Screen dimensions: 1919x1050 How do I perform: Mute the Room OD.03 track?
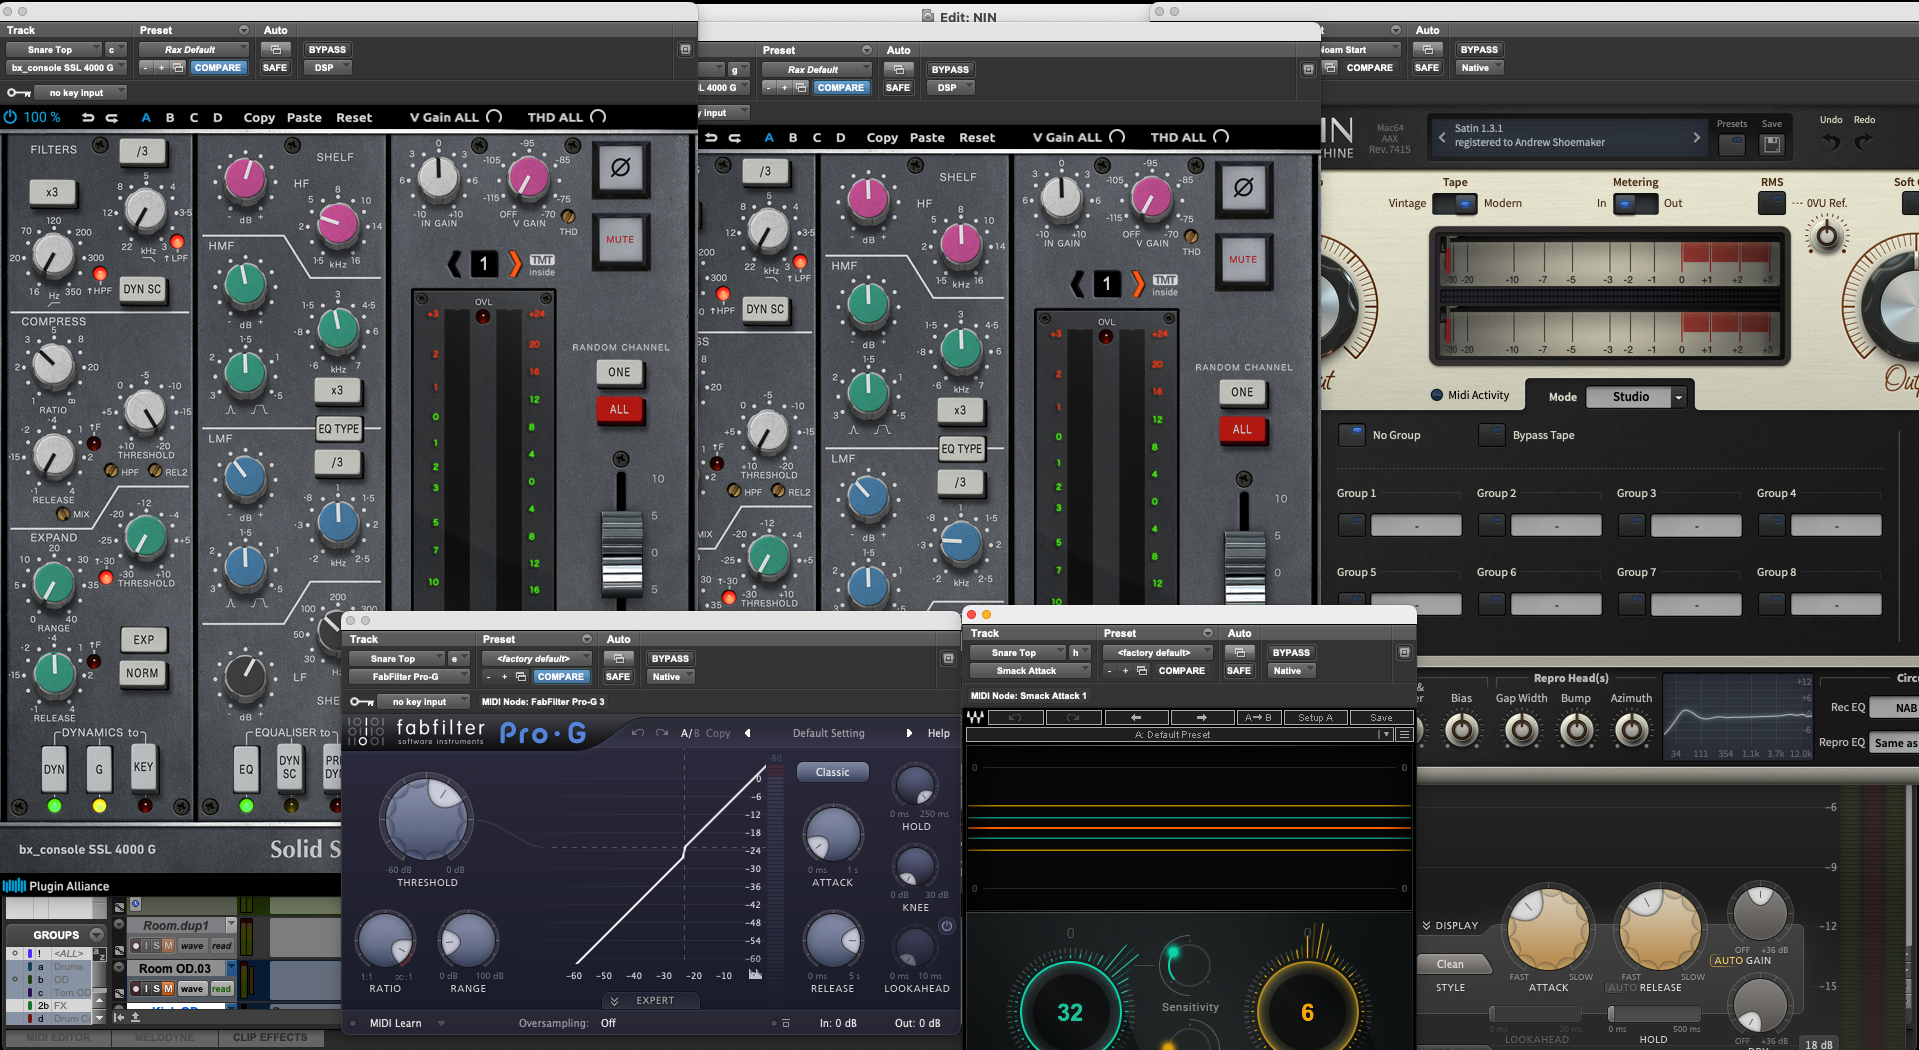click(x=168, y=988)
